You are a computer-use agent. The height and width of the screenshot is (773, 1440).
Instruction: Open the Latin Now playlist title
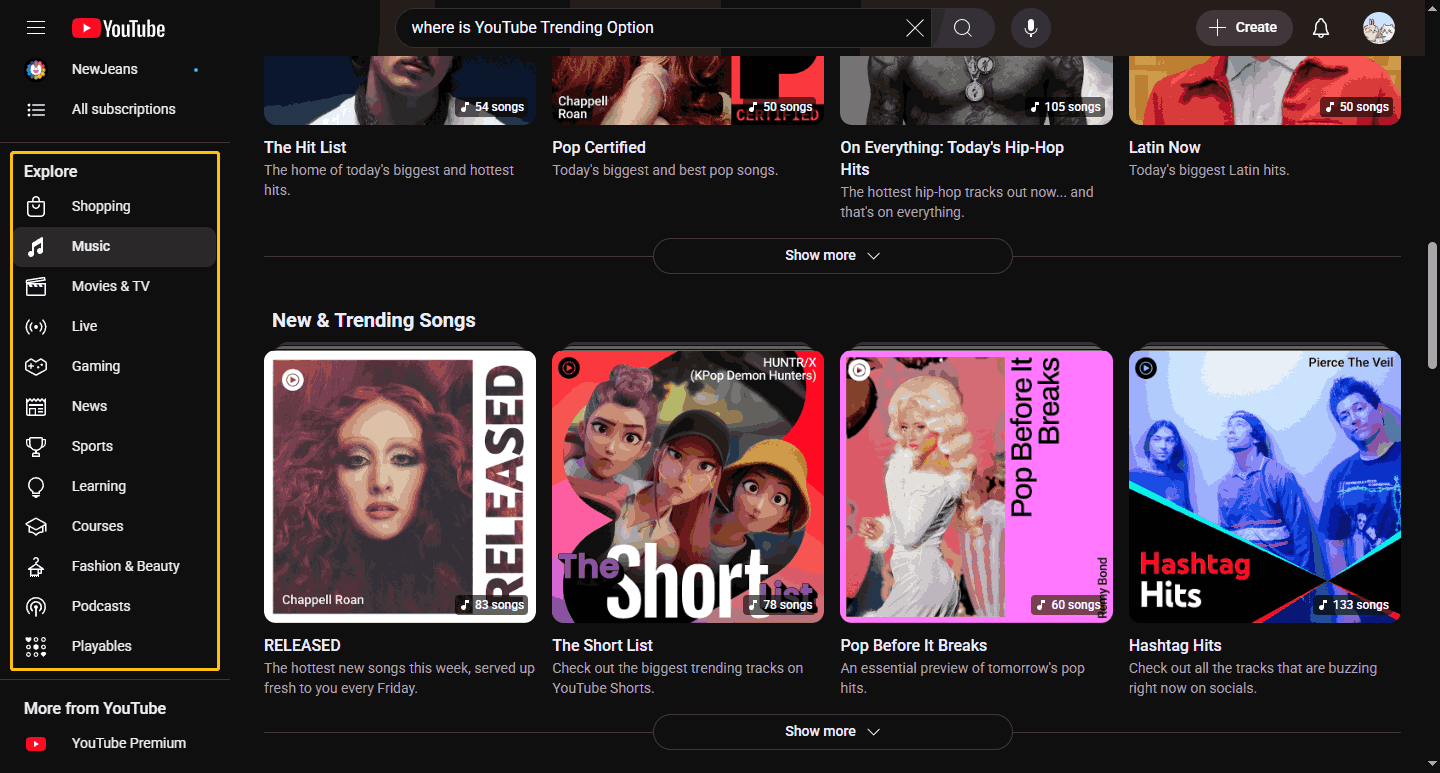[1164, 147]
